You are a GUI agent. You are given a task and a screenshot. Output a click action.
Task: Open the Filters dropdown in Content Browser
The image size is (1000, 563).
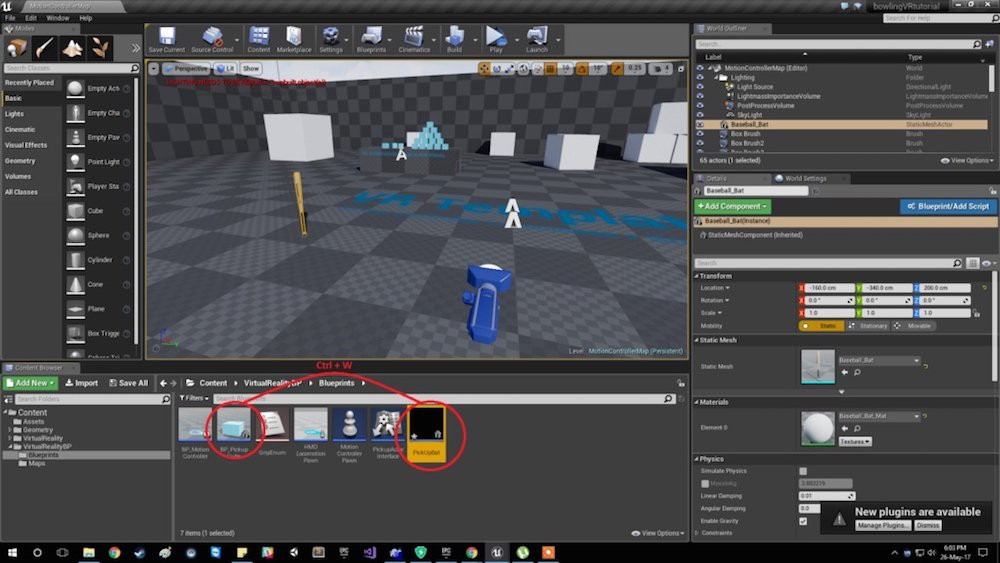tap(194, 398)
